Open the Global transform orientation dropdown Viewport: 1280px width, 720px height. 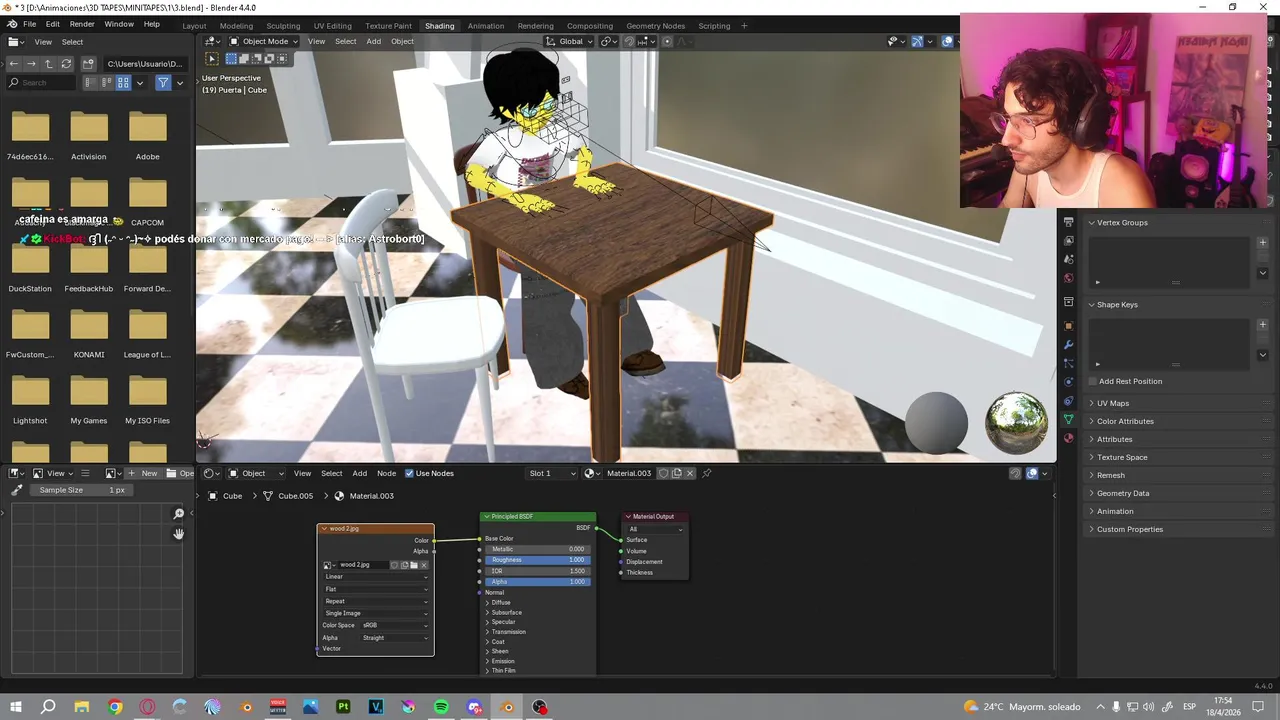click(x=570, y=41)
